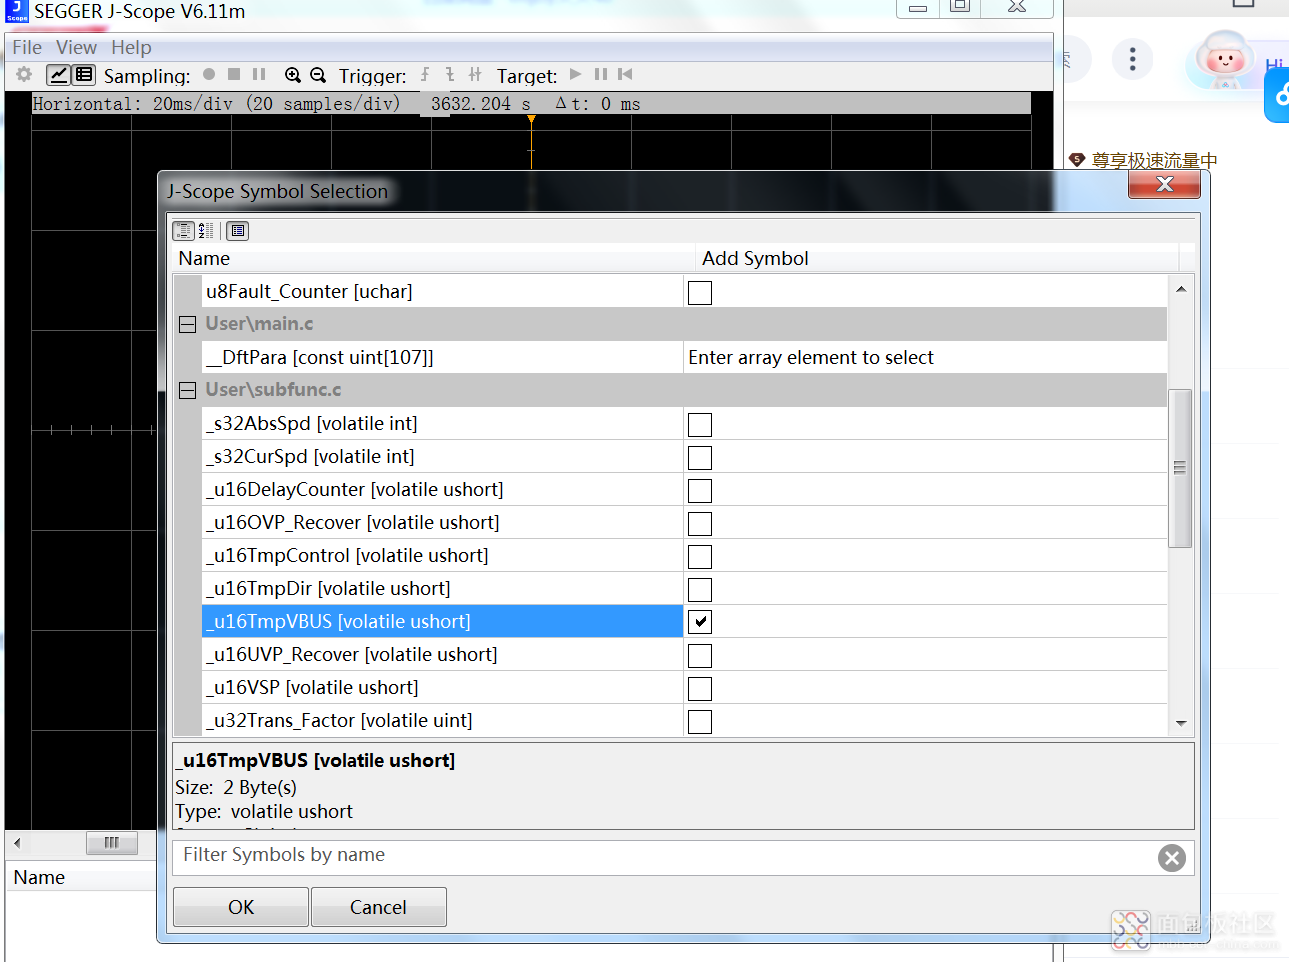Click symbol list scrollbar thumb

1180,468
